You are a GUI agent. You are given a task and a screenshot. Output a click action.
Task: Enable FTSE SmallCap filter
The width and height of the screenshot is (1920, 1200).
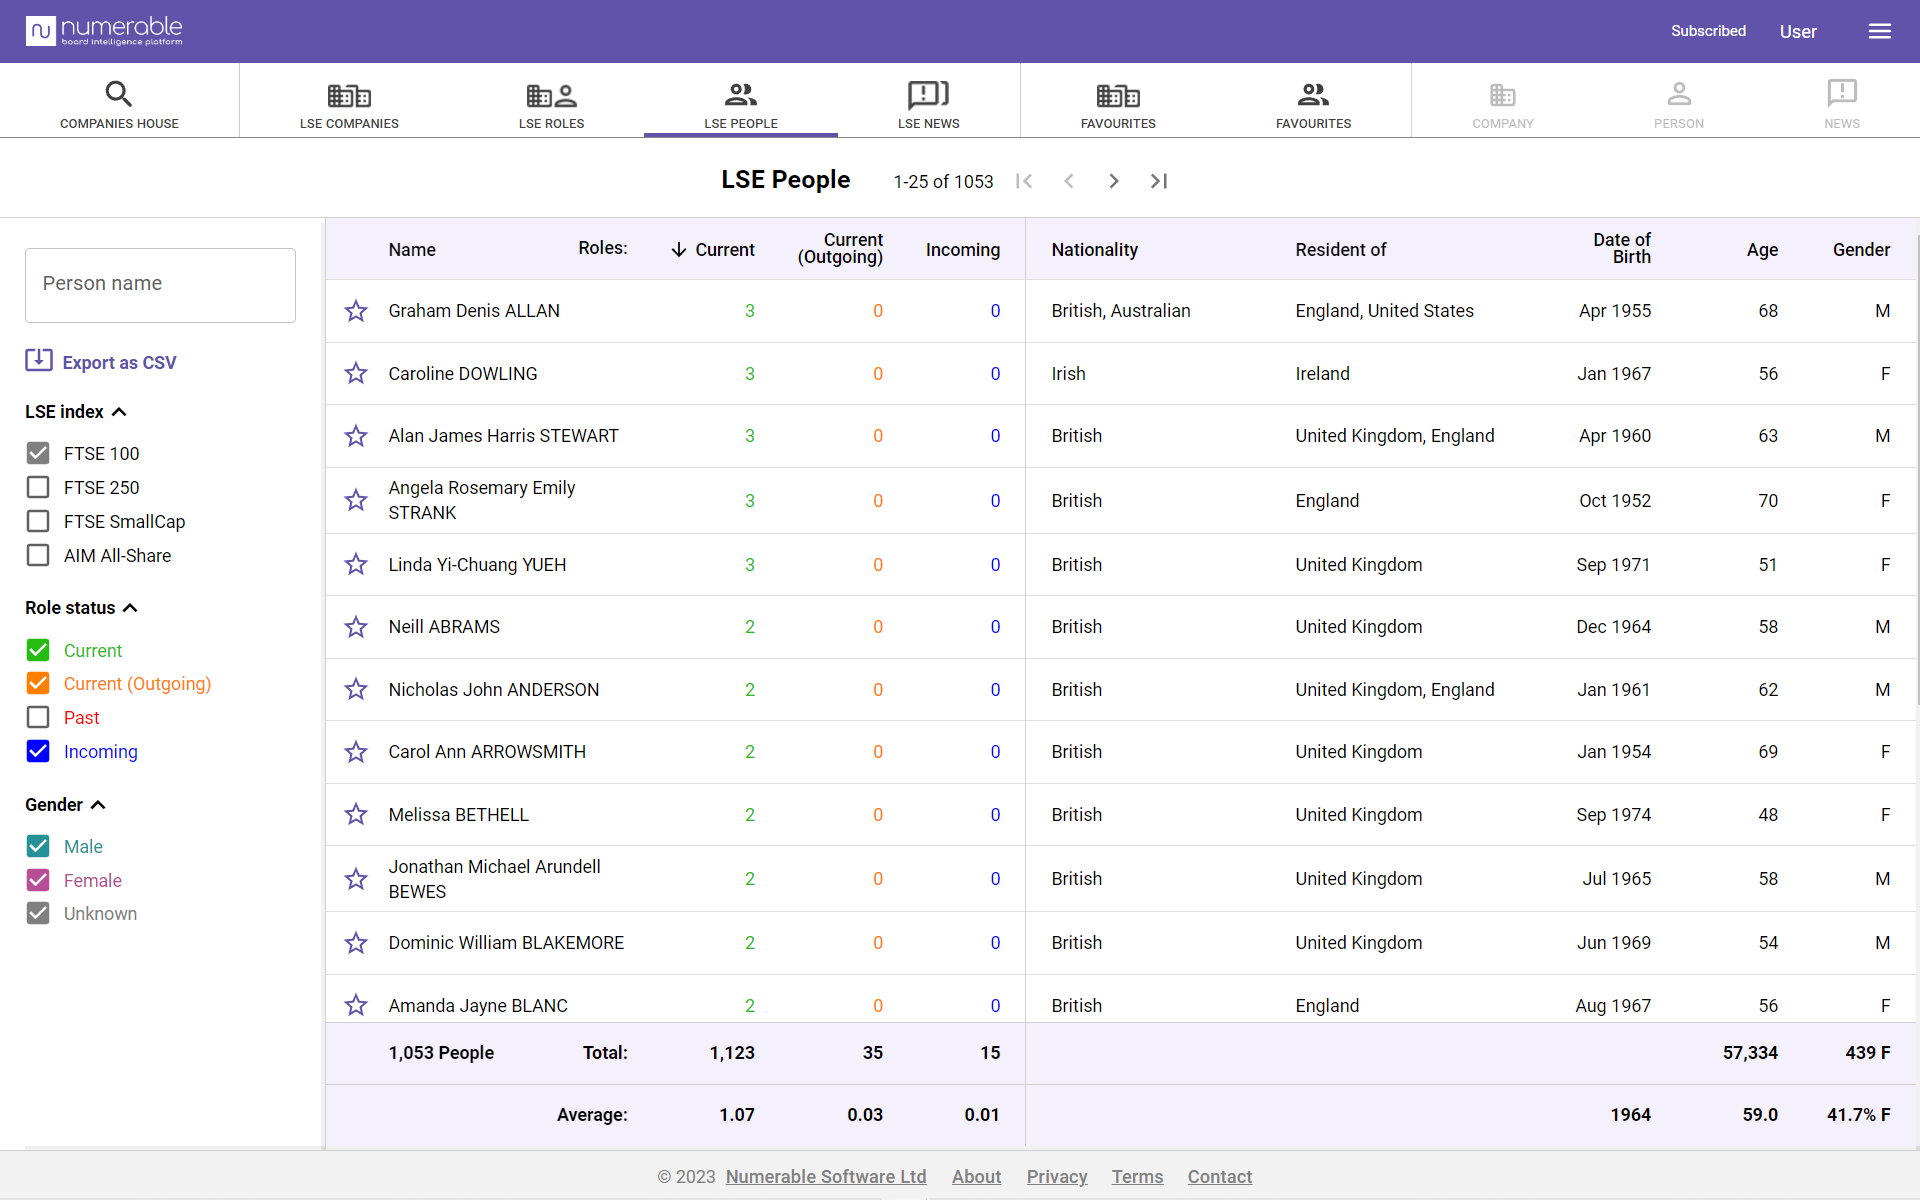[38, 522]
